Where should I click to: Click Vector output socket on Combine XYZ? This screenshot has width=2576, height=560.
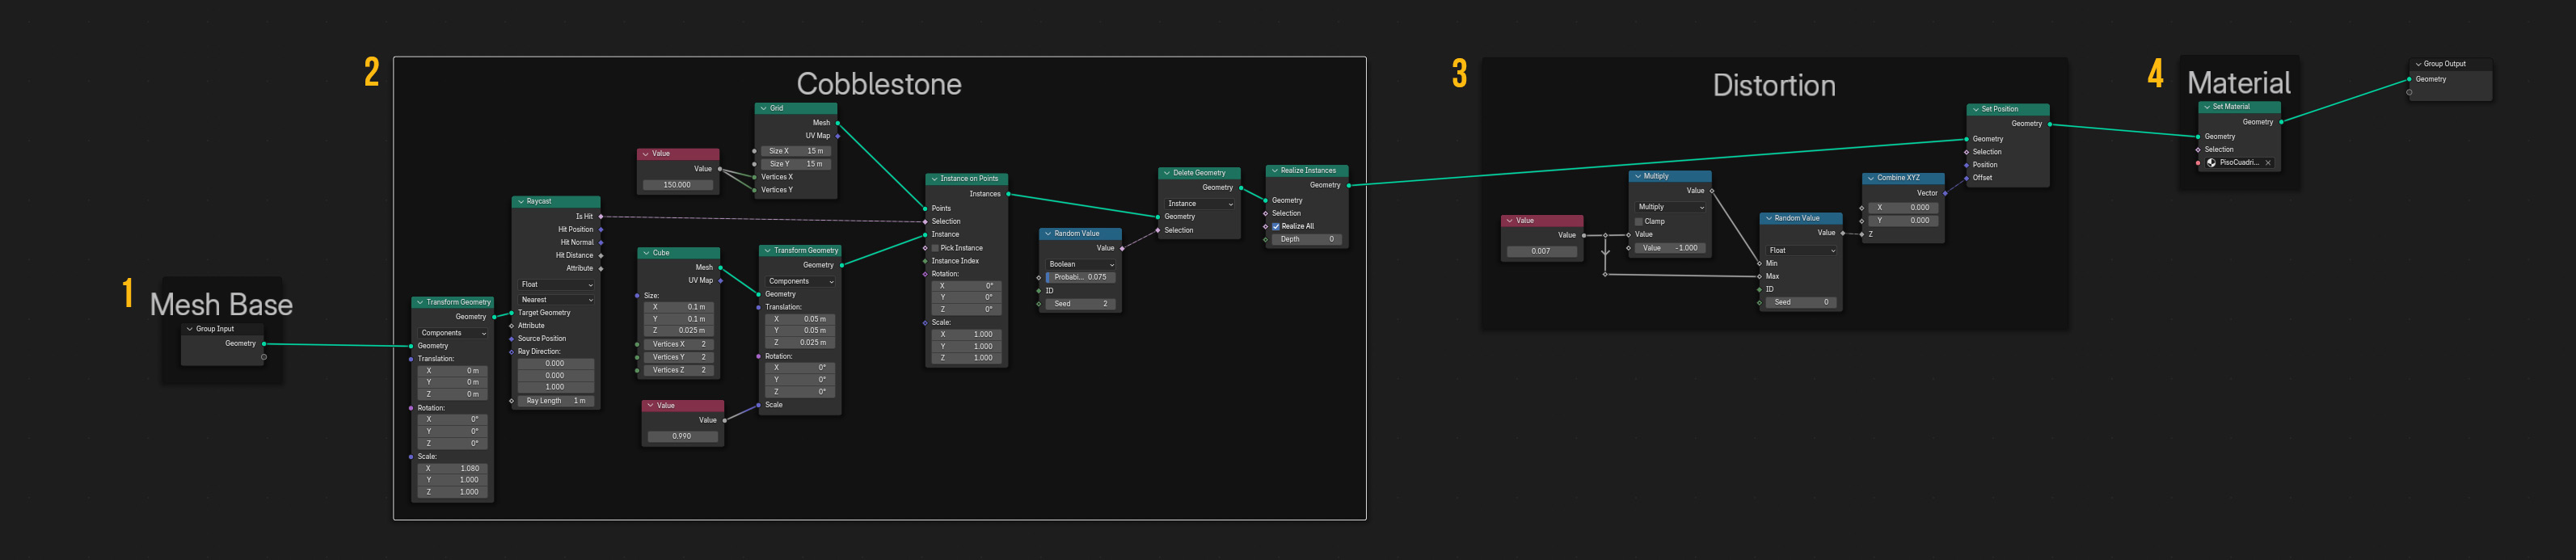[x=1944, y=193]
